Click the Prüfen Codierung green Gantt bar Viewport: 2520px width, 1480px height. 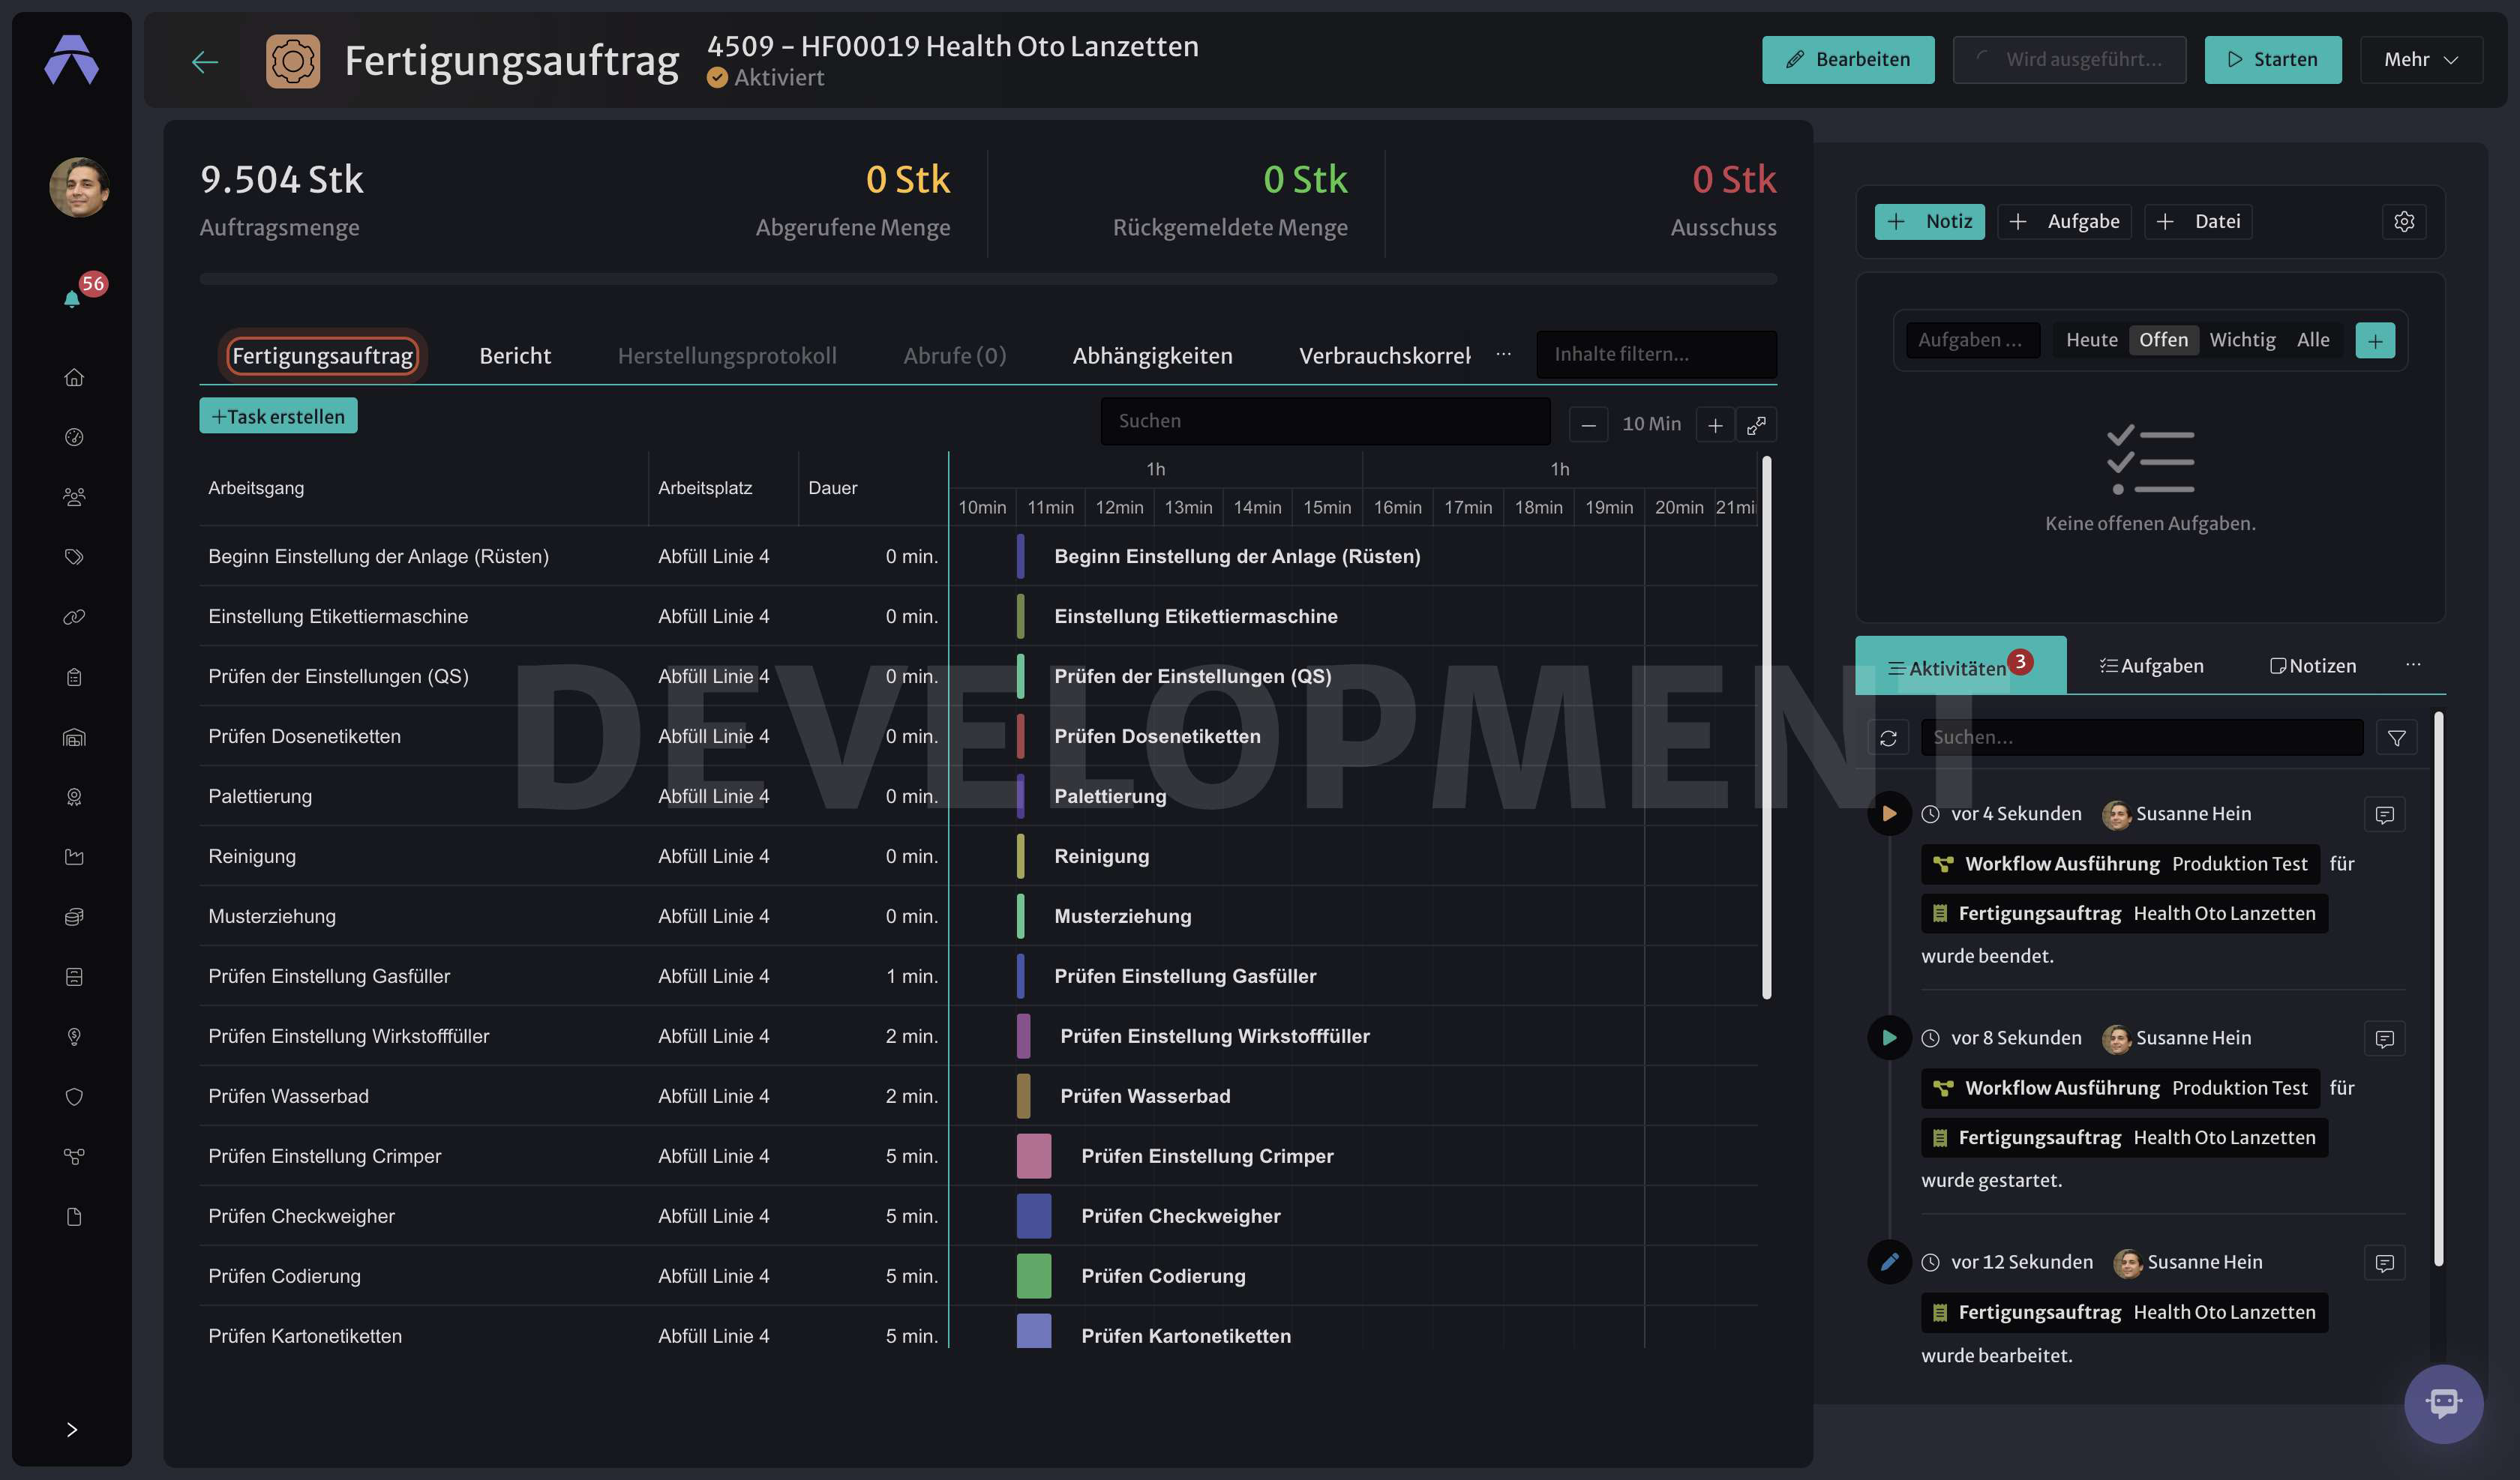tap(1033, 1276)
